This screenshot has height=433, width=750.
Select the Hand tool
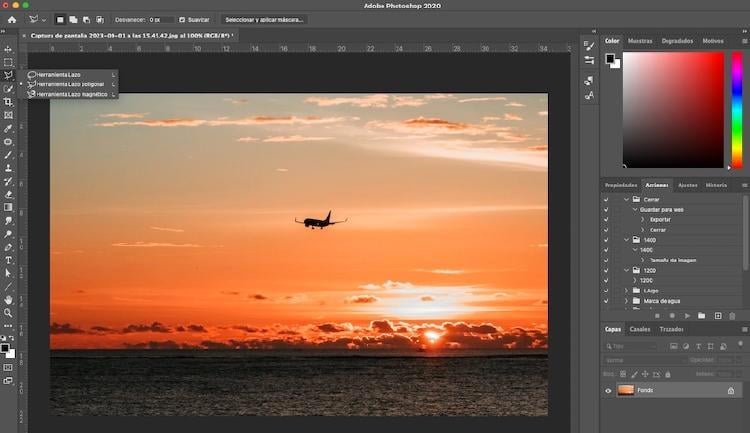(x=8, y=299)
